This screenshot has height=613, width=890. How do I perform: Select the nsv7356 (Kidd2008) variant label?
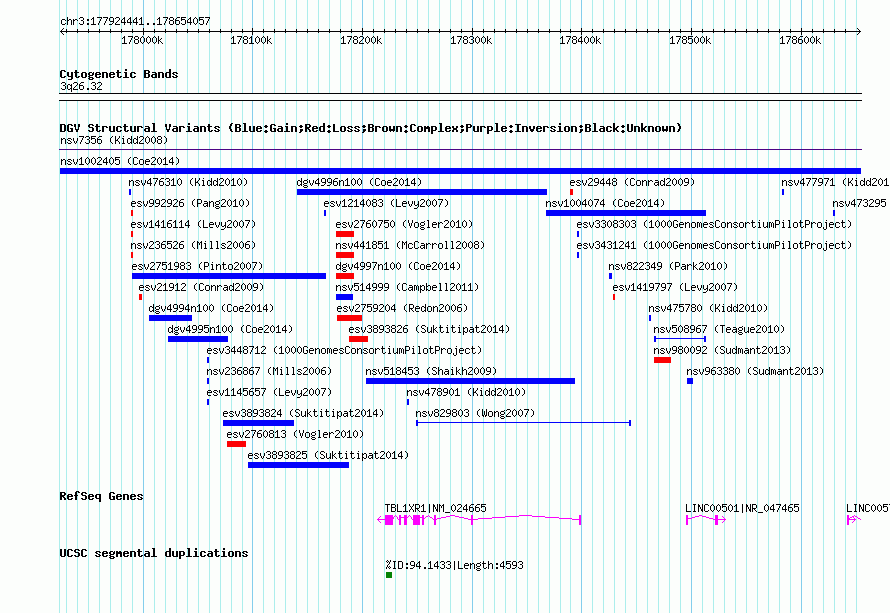pos(114,140)
